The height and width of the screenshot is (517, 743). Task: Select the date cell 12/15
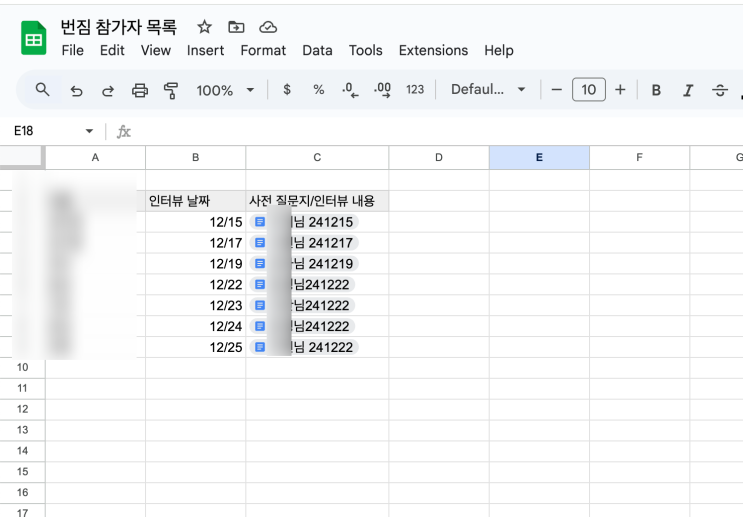[195, 222]
